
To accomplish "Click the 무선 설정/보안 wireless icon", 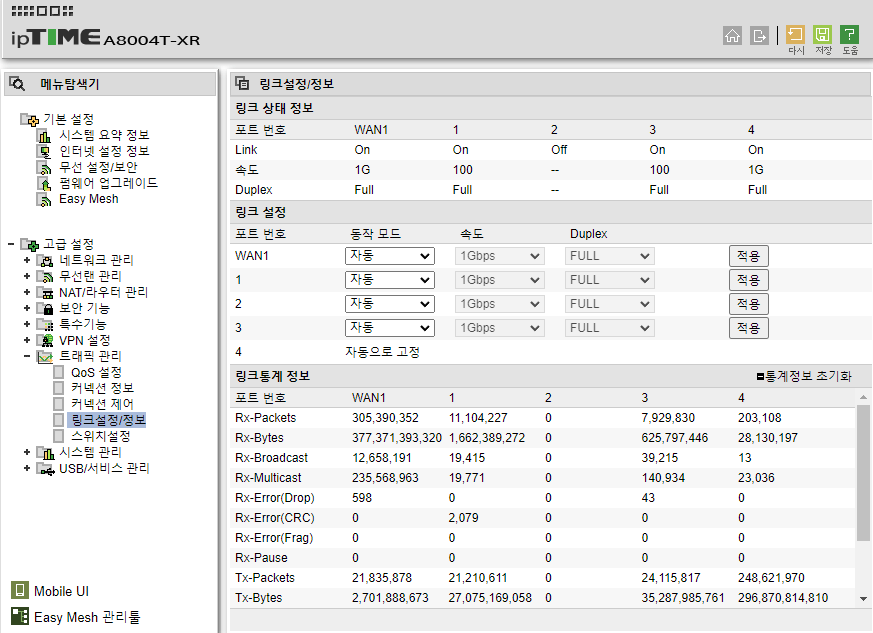I will pos(45,168).
